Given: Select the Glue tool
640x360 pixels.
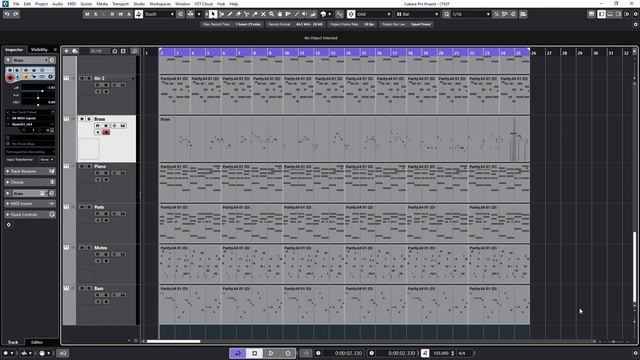Looking at the screenshot, I should click(255, 14).
